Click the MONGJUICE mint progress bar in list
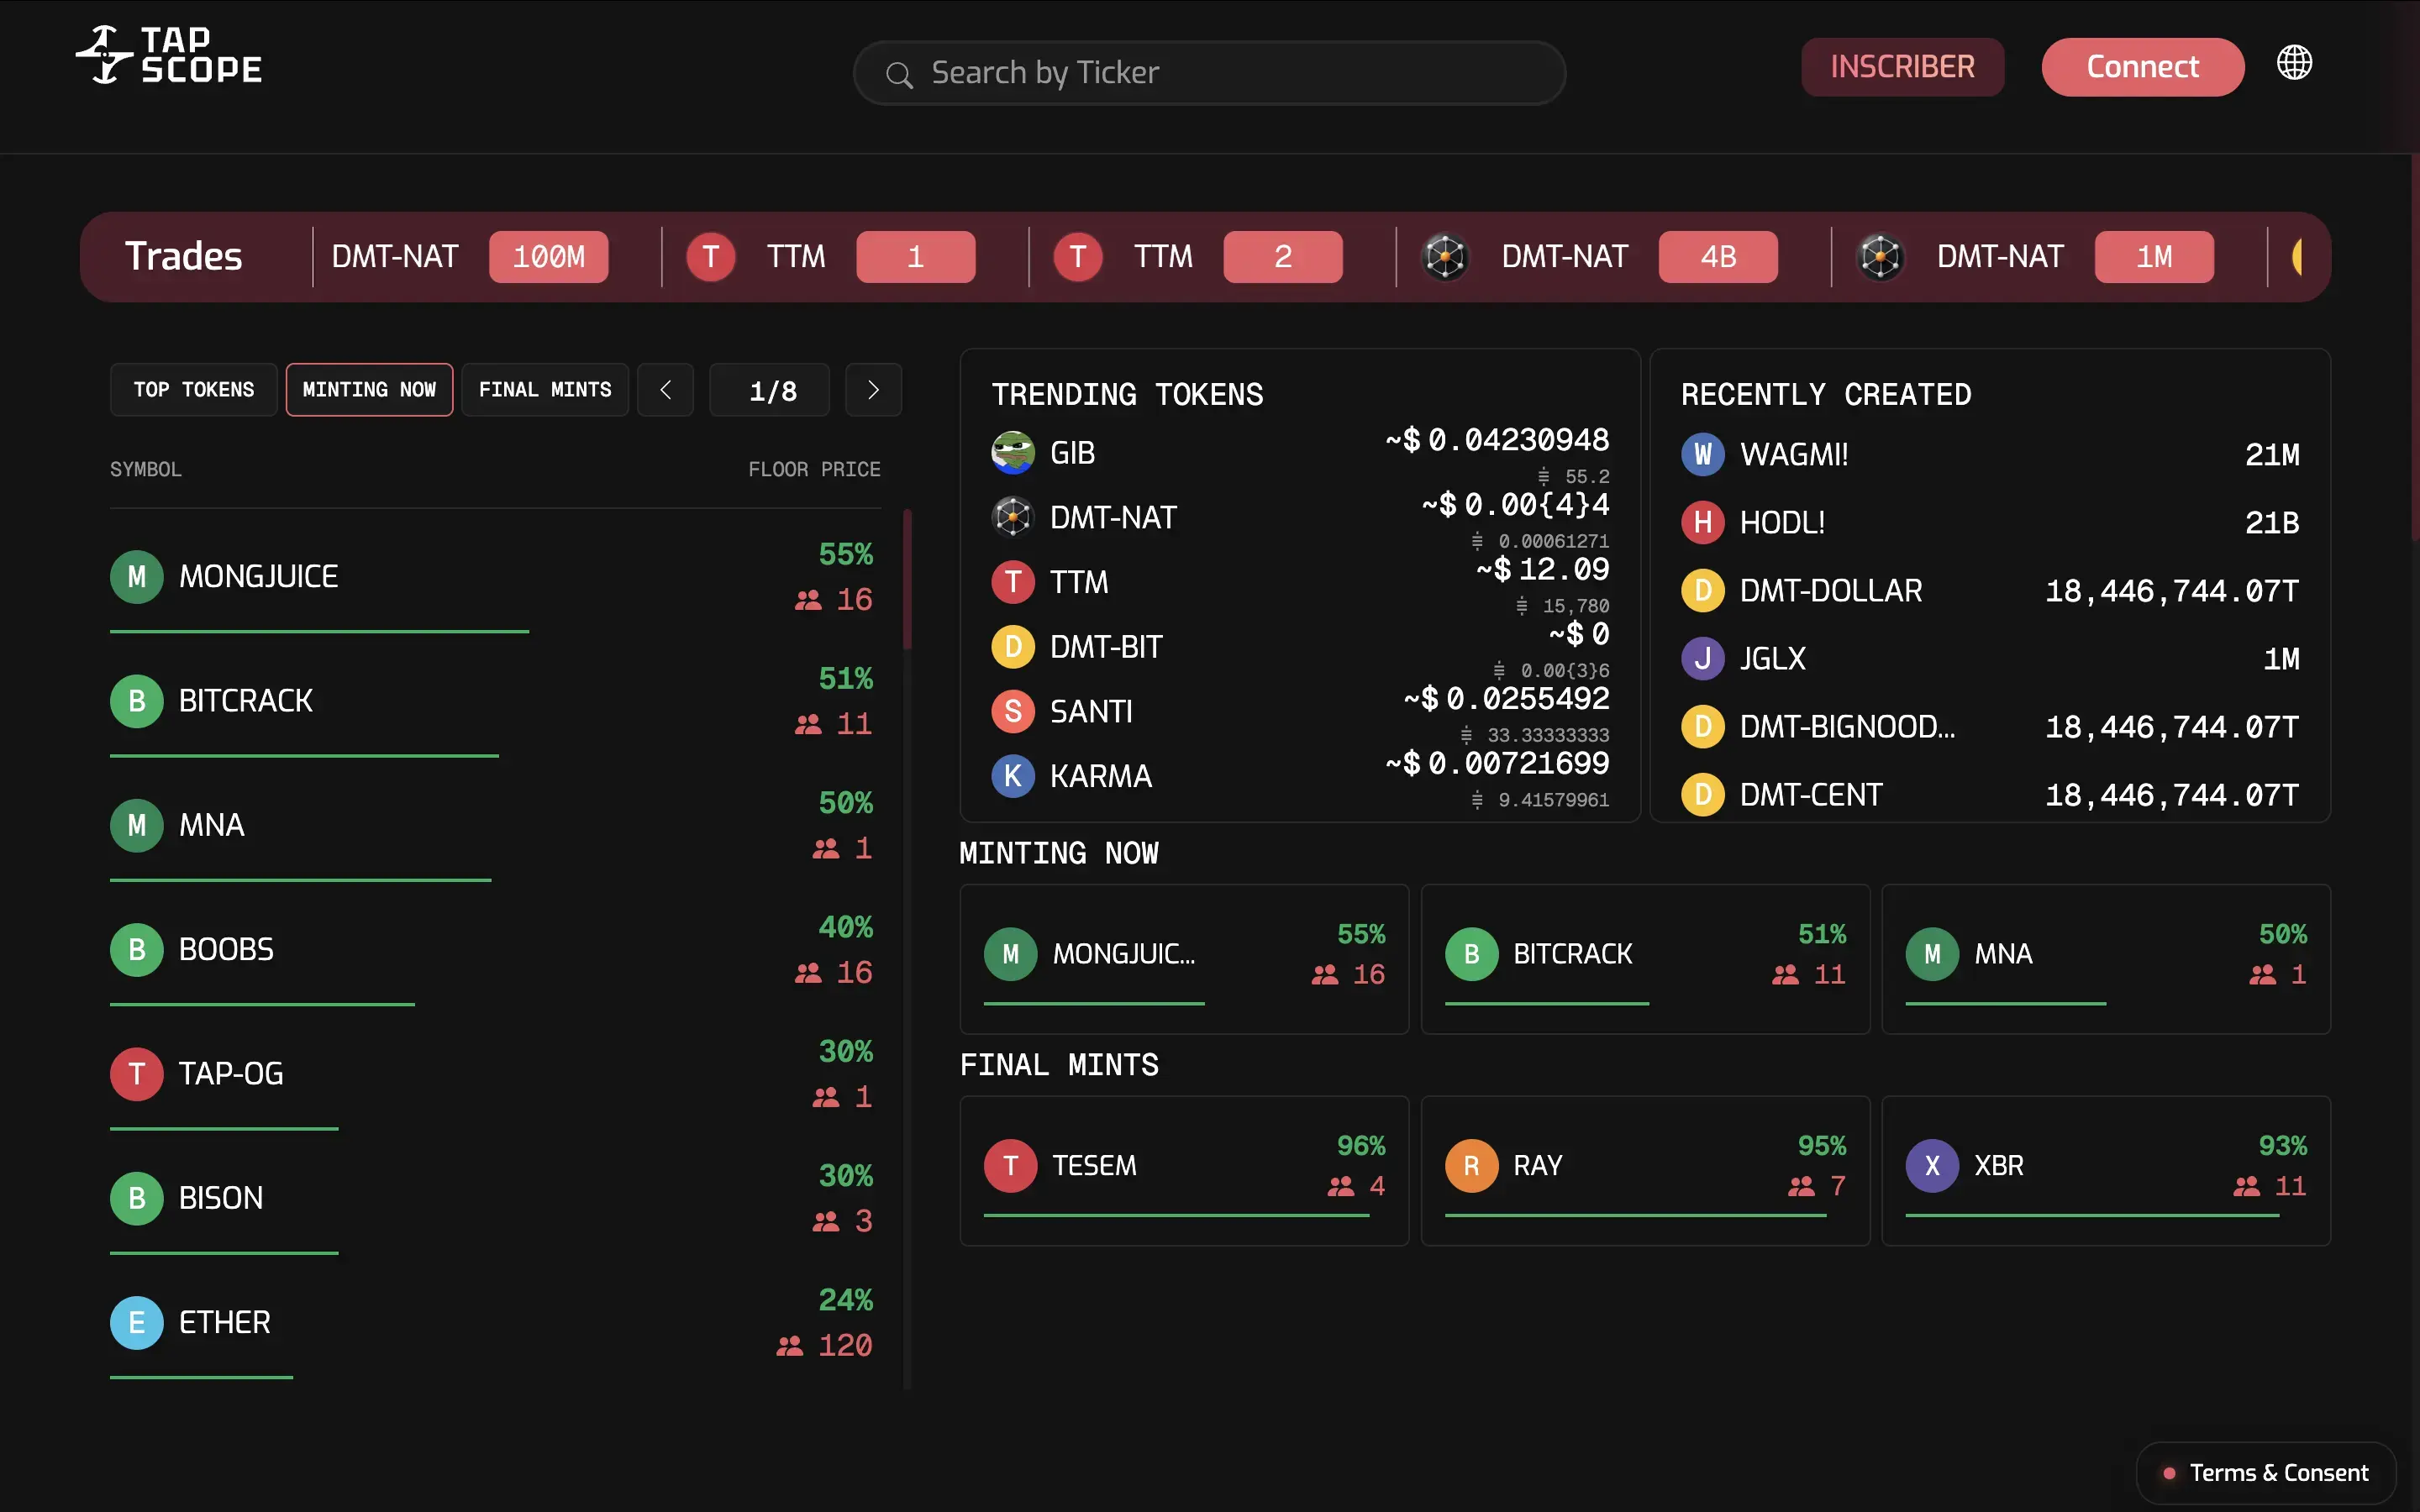Viewport: 2420px width, 1512px height. 319,631
